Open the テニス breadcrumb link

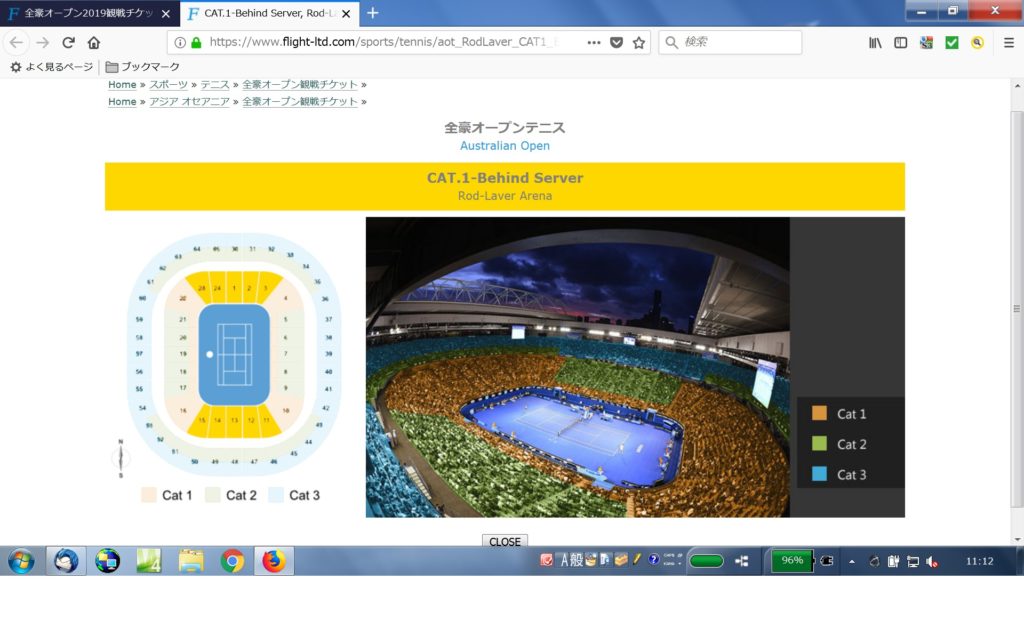coord(215,85)
